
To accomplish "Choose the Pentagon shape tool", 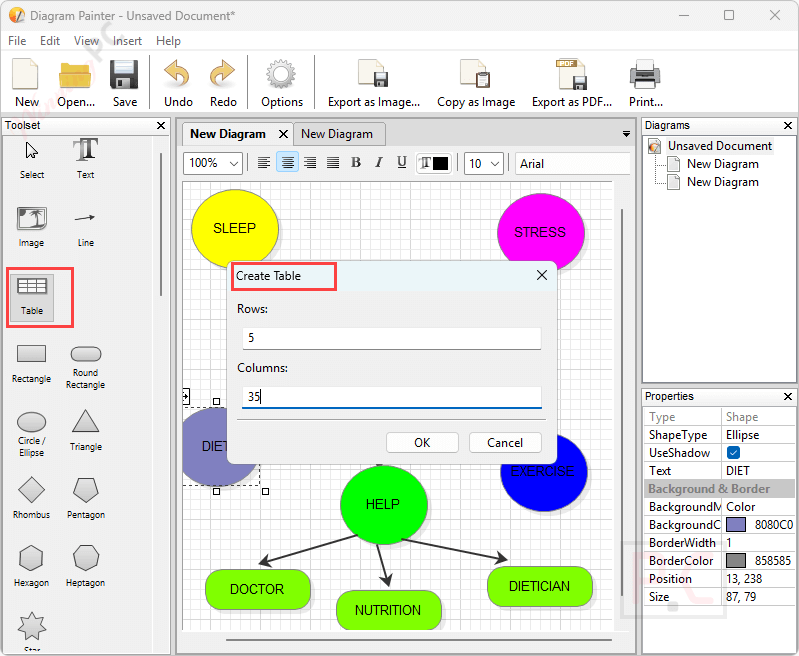I will coord(85,498).
